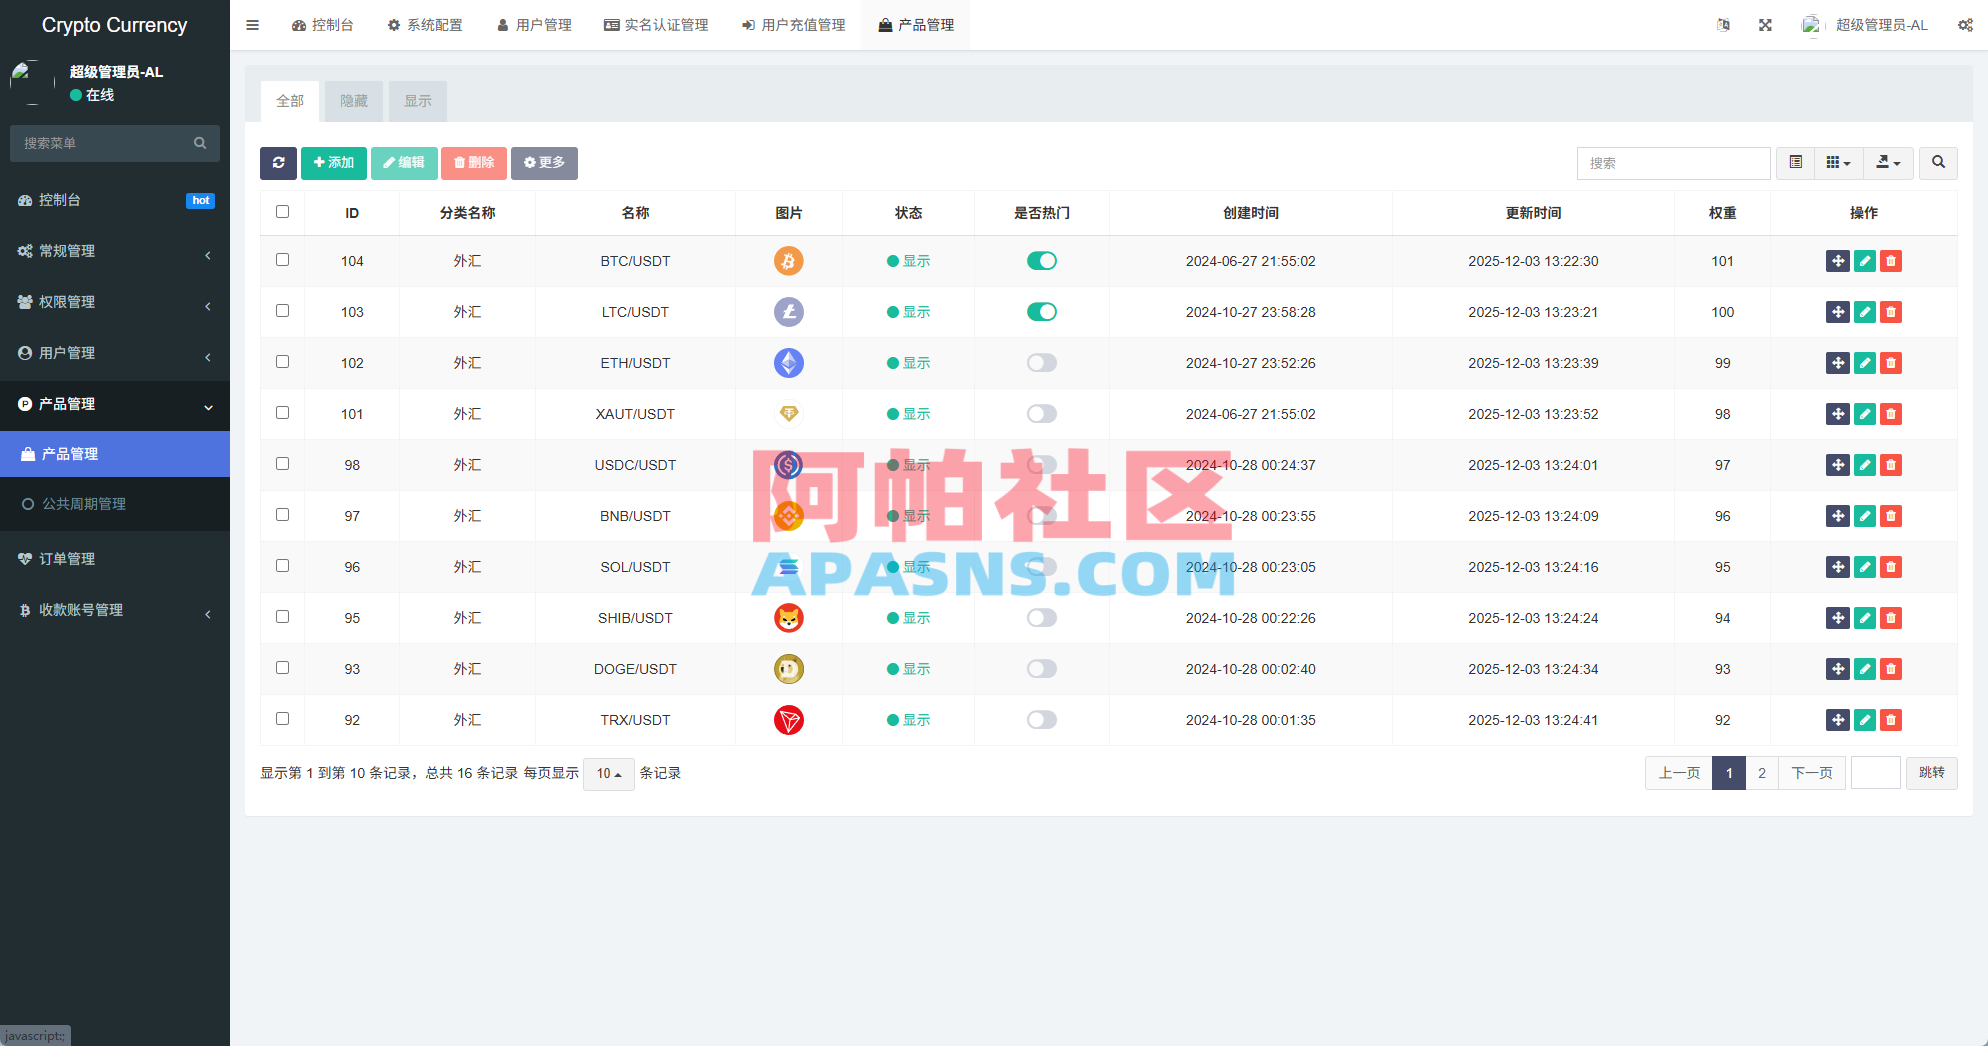This screenshot has height=1046, width=1988.
Task: Click the move icon for SHIB/USDT row
Action: point(1838,618)
